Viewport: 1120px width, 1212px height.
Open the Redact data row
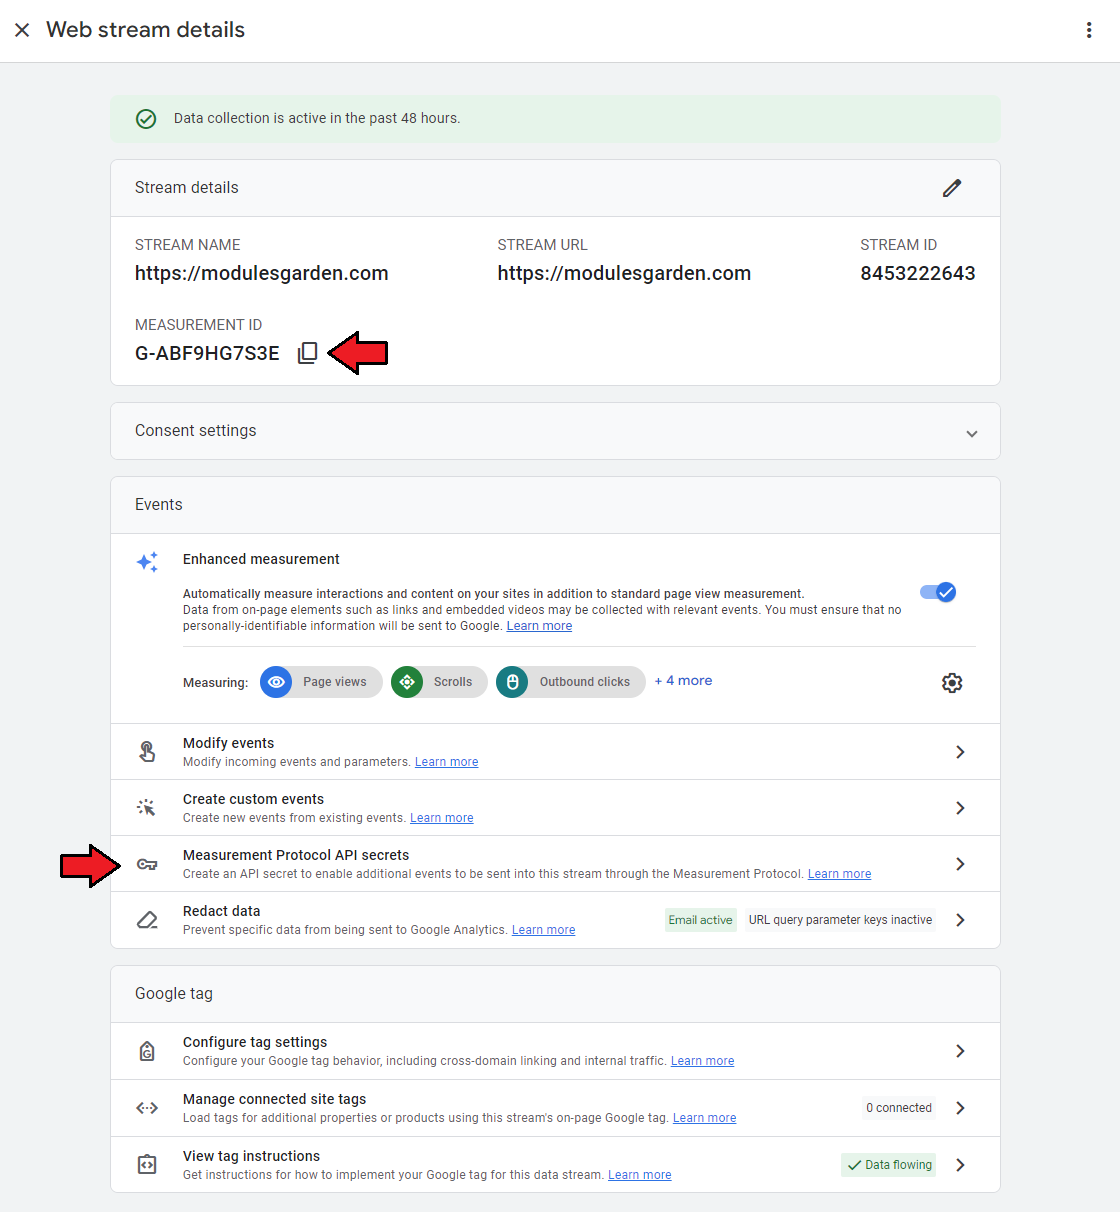555,920
